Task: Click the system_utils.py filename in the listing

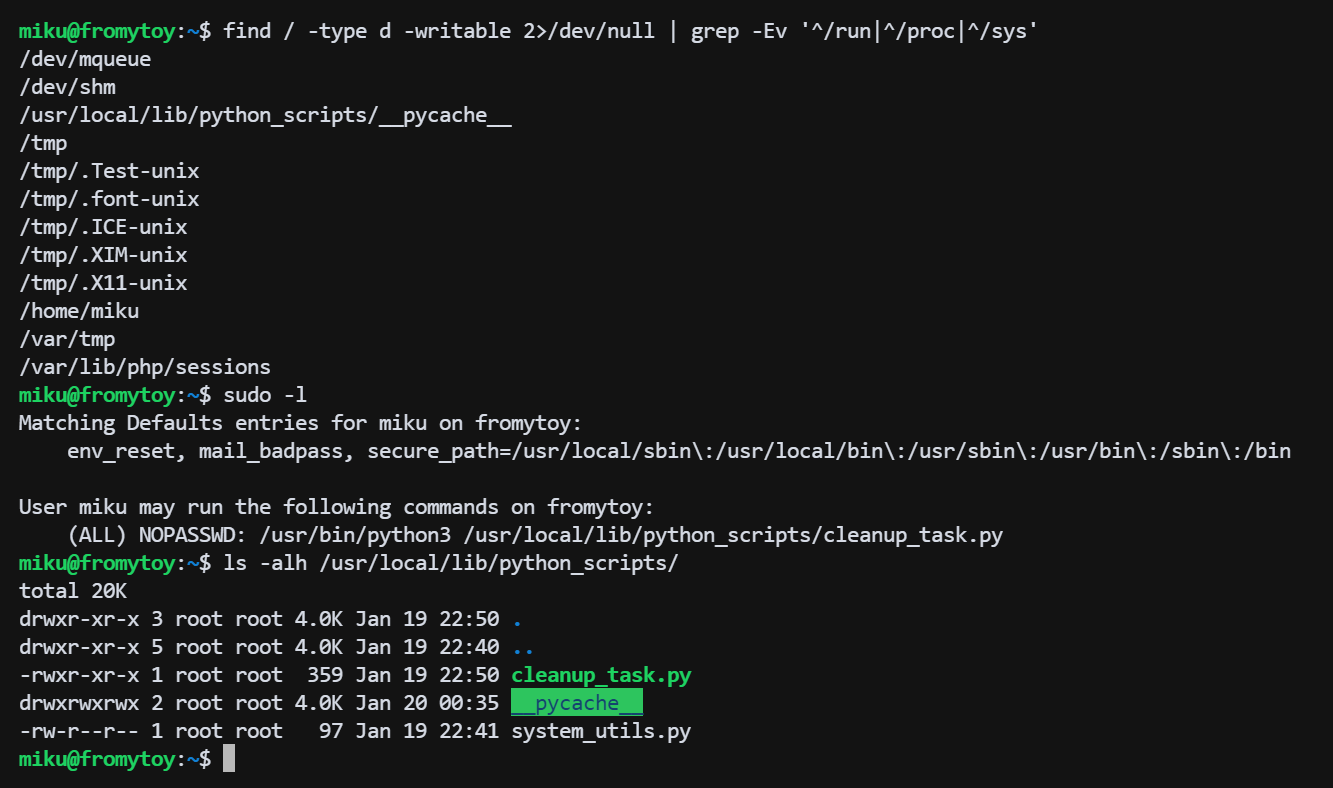Action: [x=600, y=731]
